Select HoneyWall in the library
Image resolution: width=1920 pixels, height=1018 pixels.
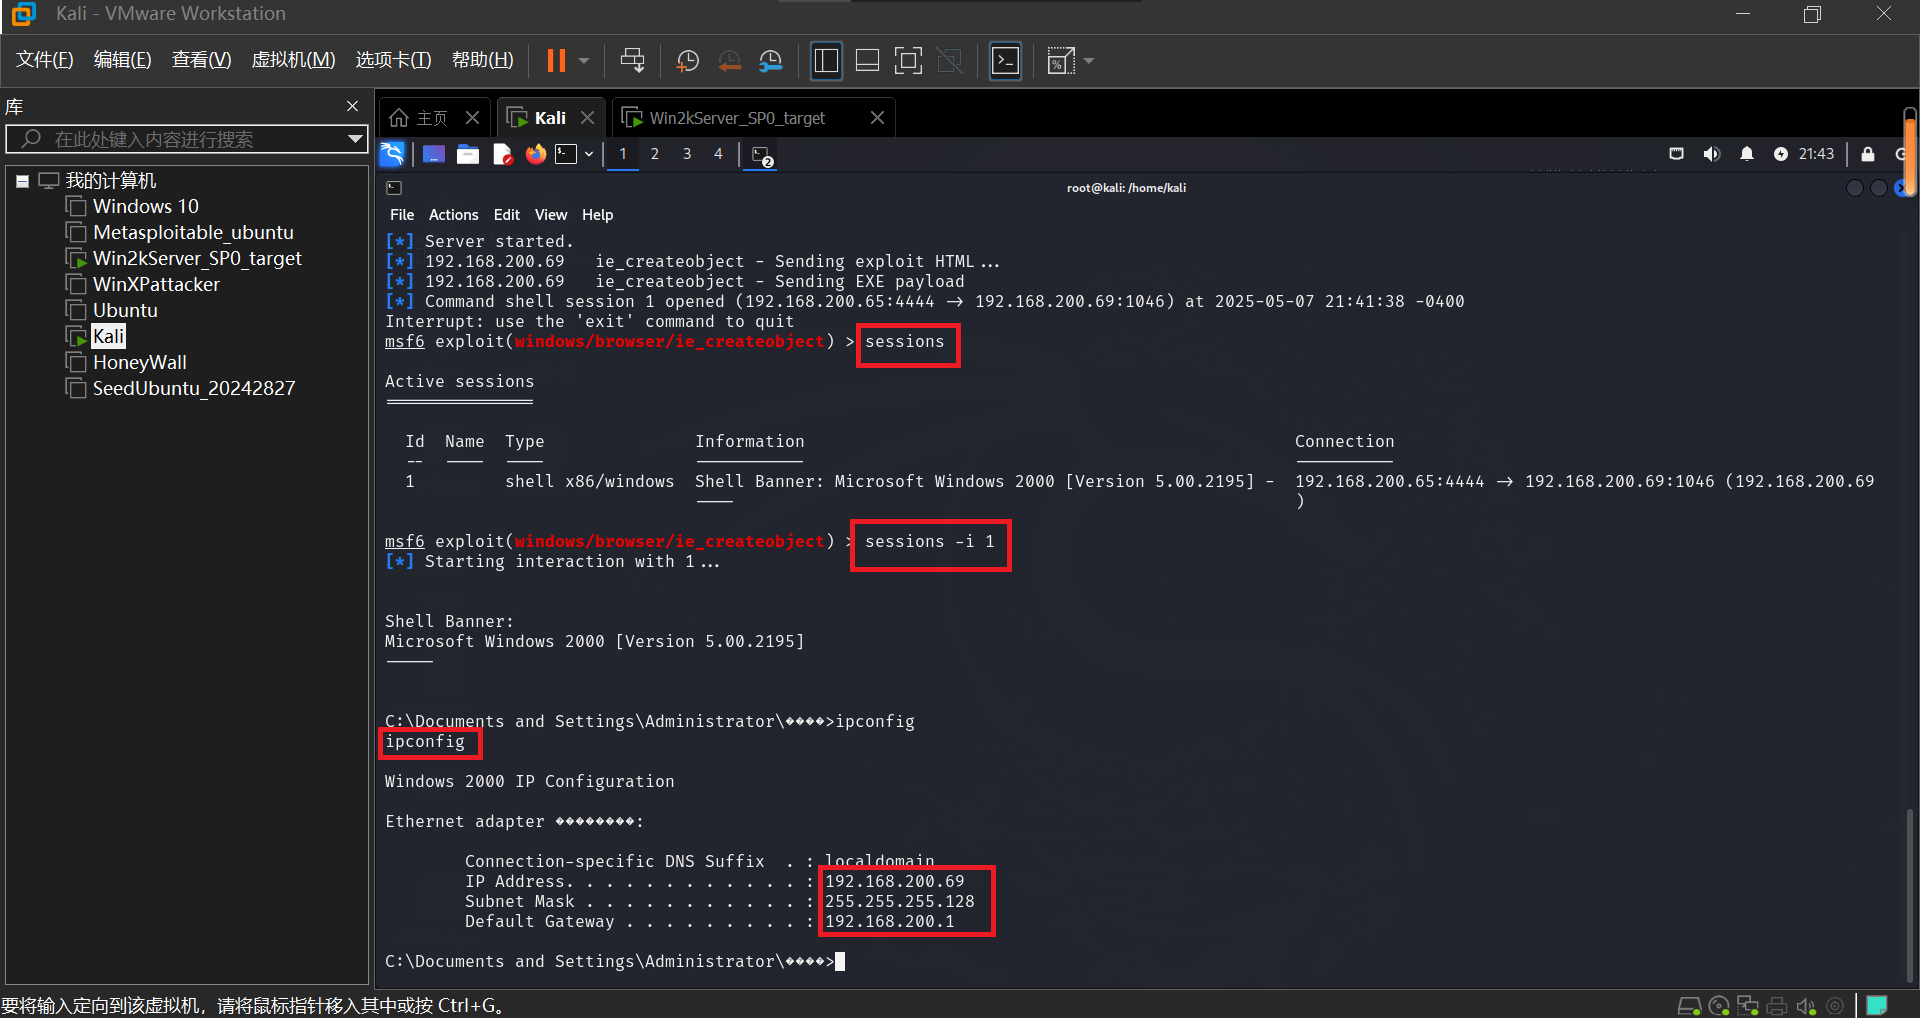(140, 362)
